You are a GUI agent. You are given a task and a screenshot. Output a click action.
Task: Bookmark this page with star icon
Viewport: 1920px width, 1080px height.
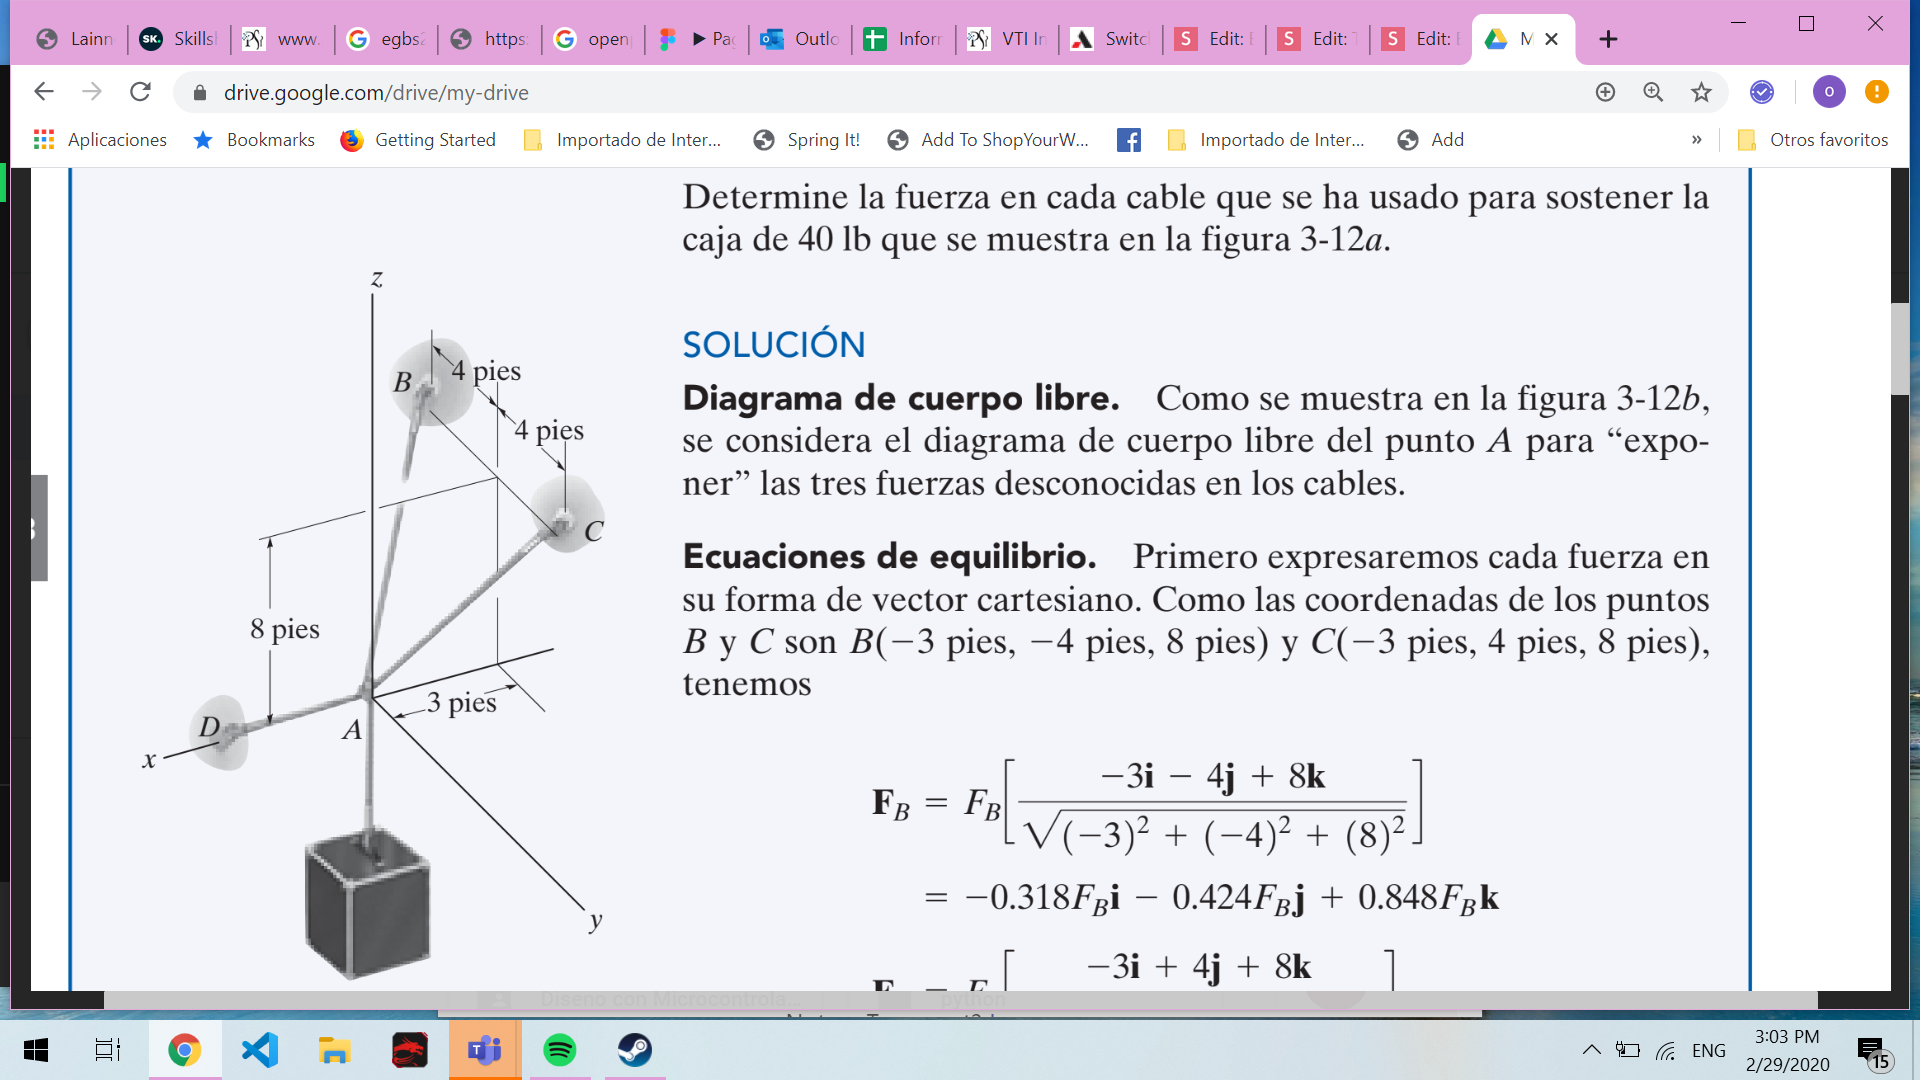click(x=1701, y=92)
